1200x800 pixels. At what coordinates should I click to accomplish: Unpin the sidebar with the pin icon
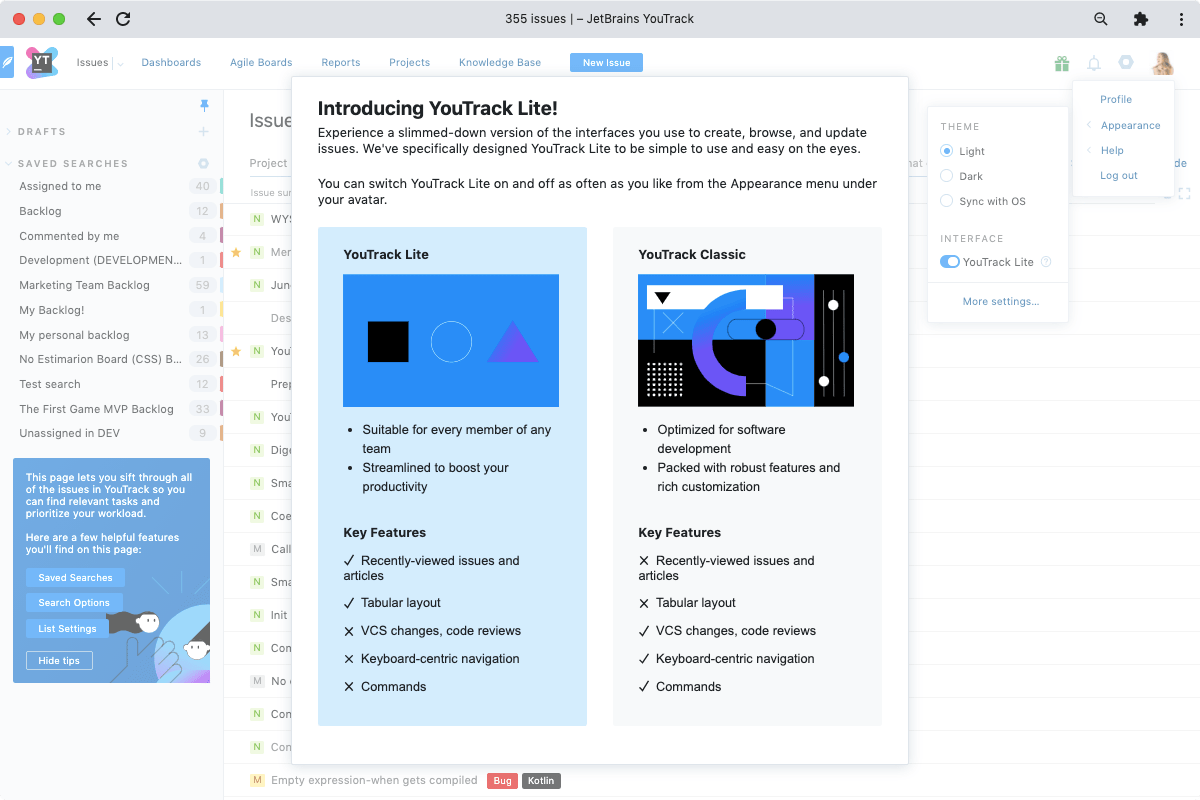tap(205, 105)
